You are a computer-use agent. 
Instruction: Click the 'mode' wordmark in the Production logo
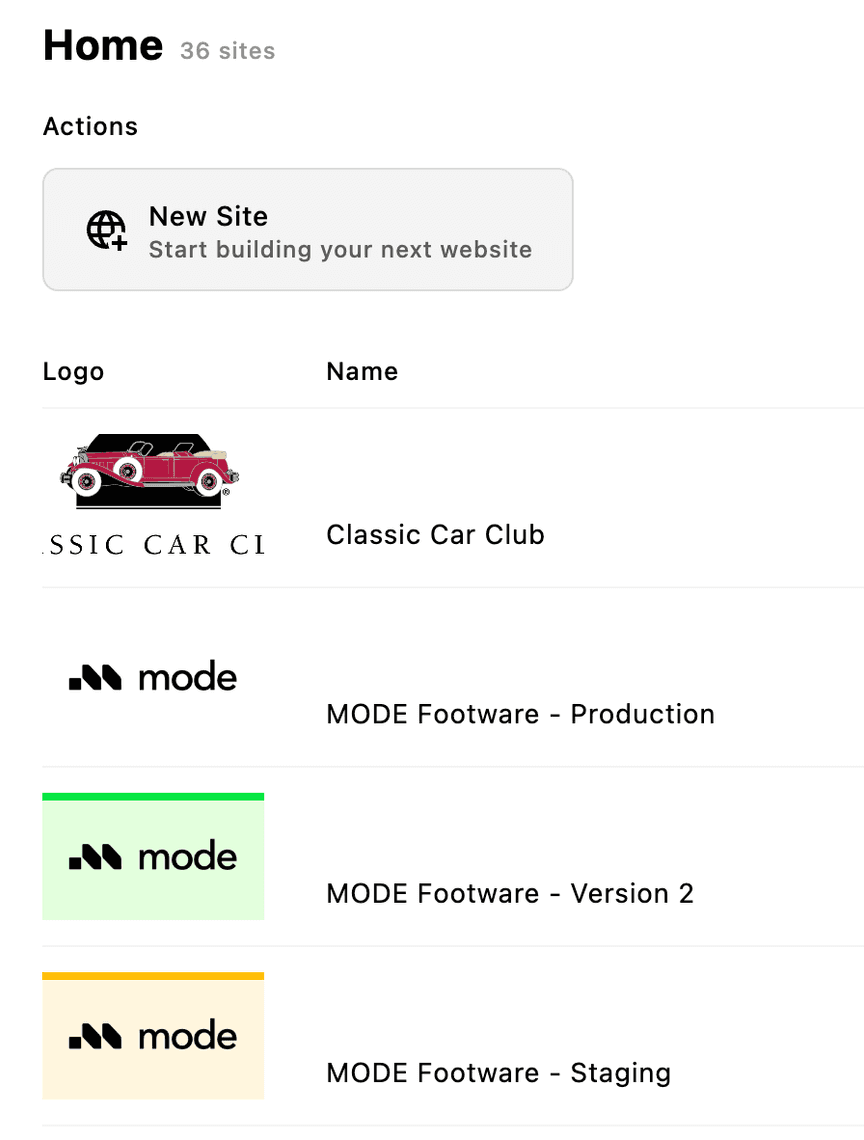pyautogui.click(x=188, y=678)
